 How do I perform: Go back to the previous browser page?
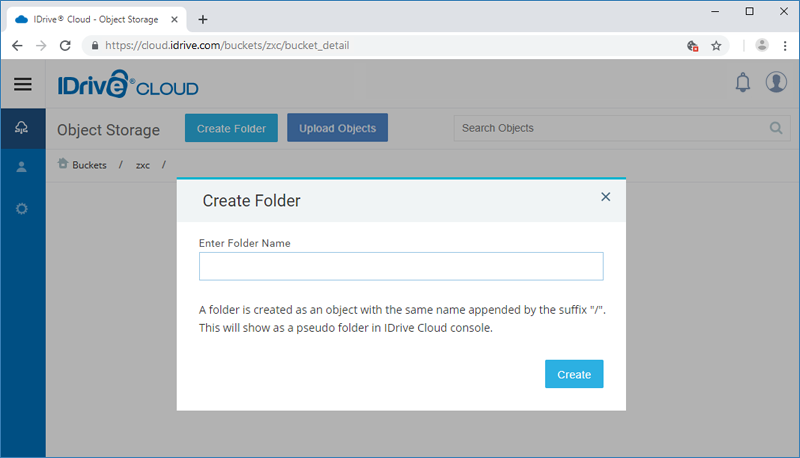[17, 45]
